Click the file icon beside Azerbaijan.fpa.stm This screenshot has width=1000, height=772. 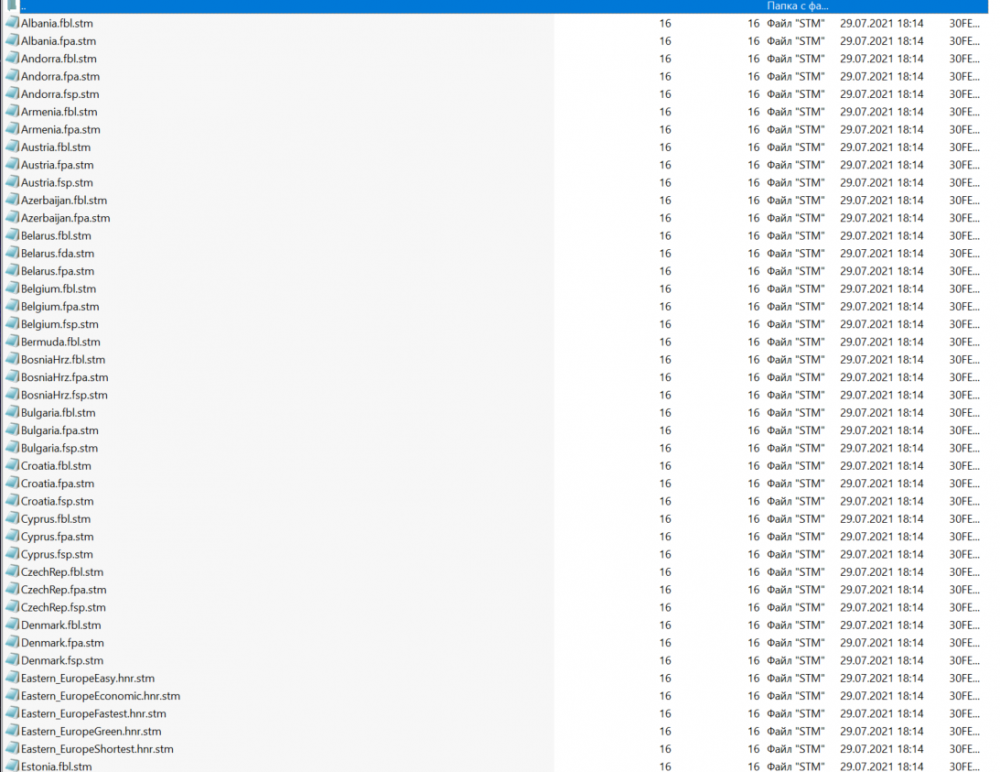tap(12, 218)
